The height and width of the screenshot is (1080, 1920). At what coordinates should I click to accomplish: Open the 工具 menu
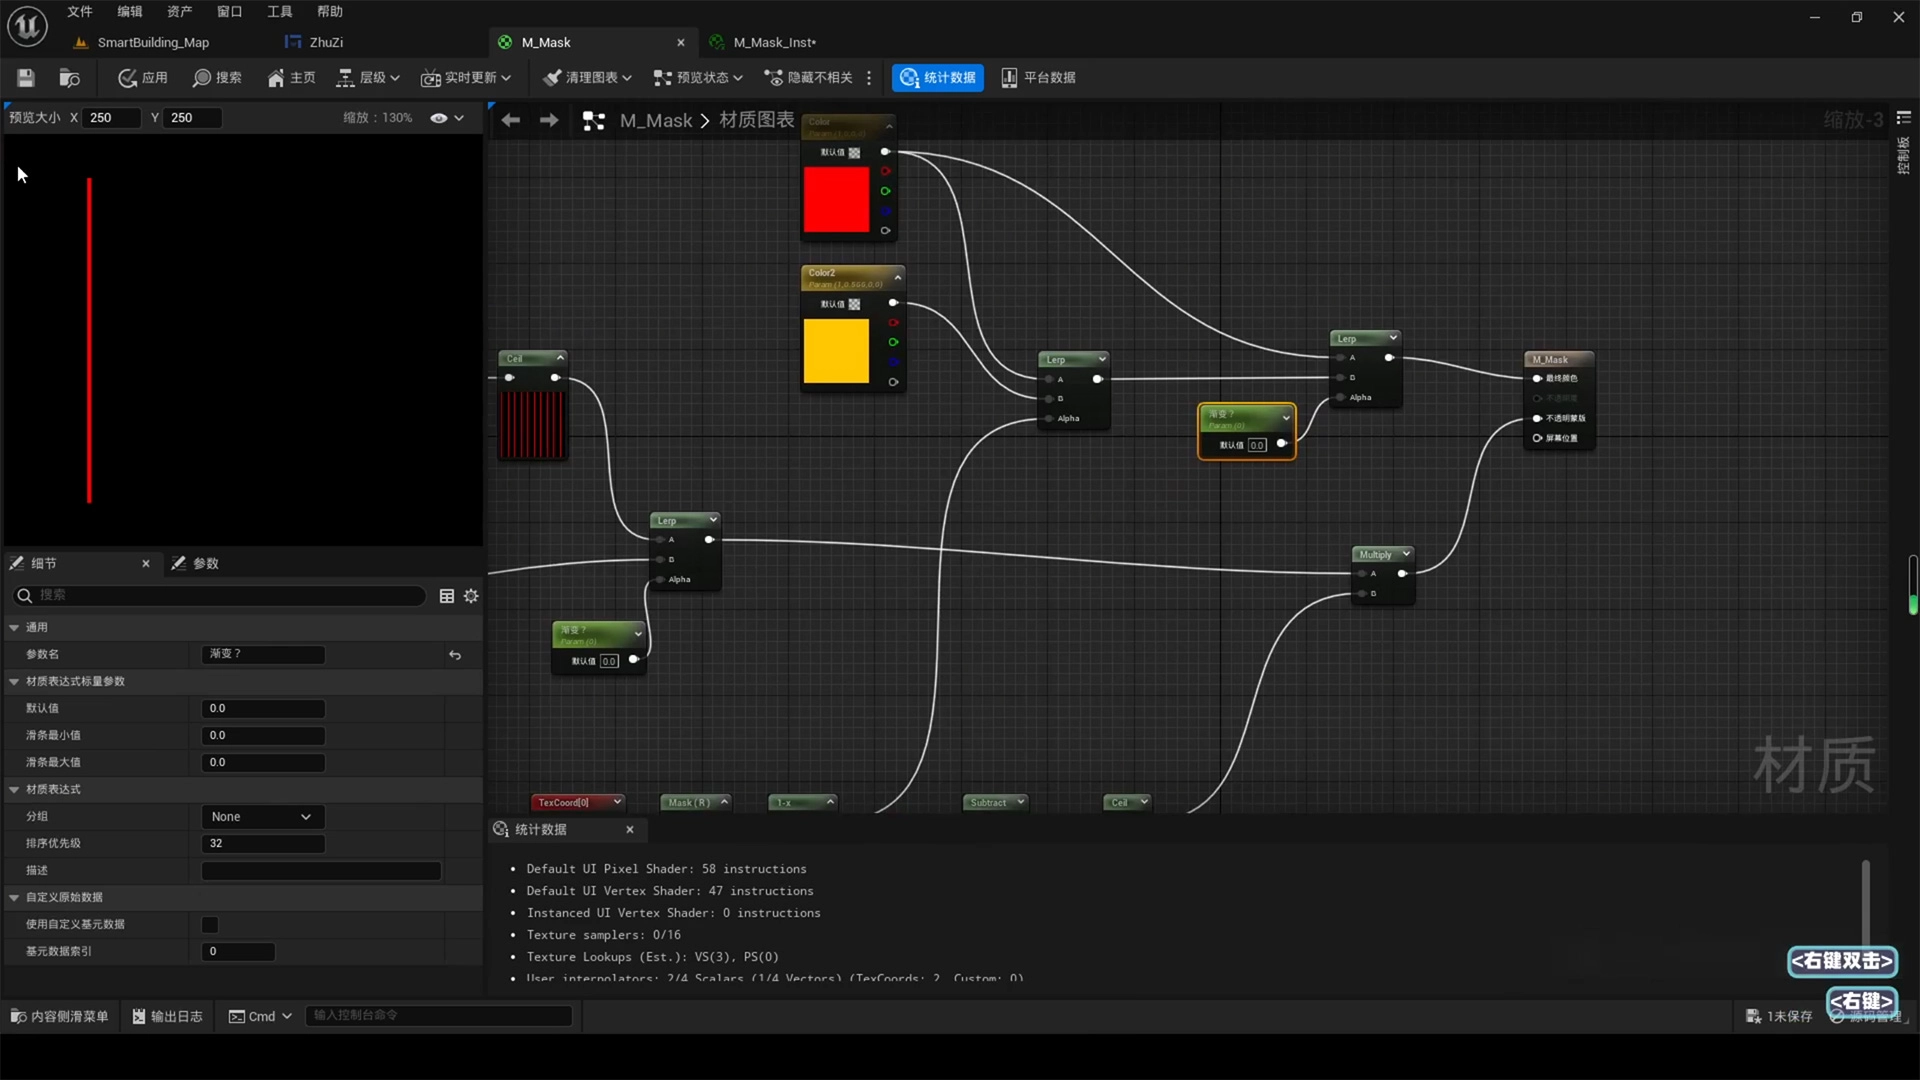coord(279,12)
